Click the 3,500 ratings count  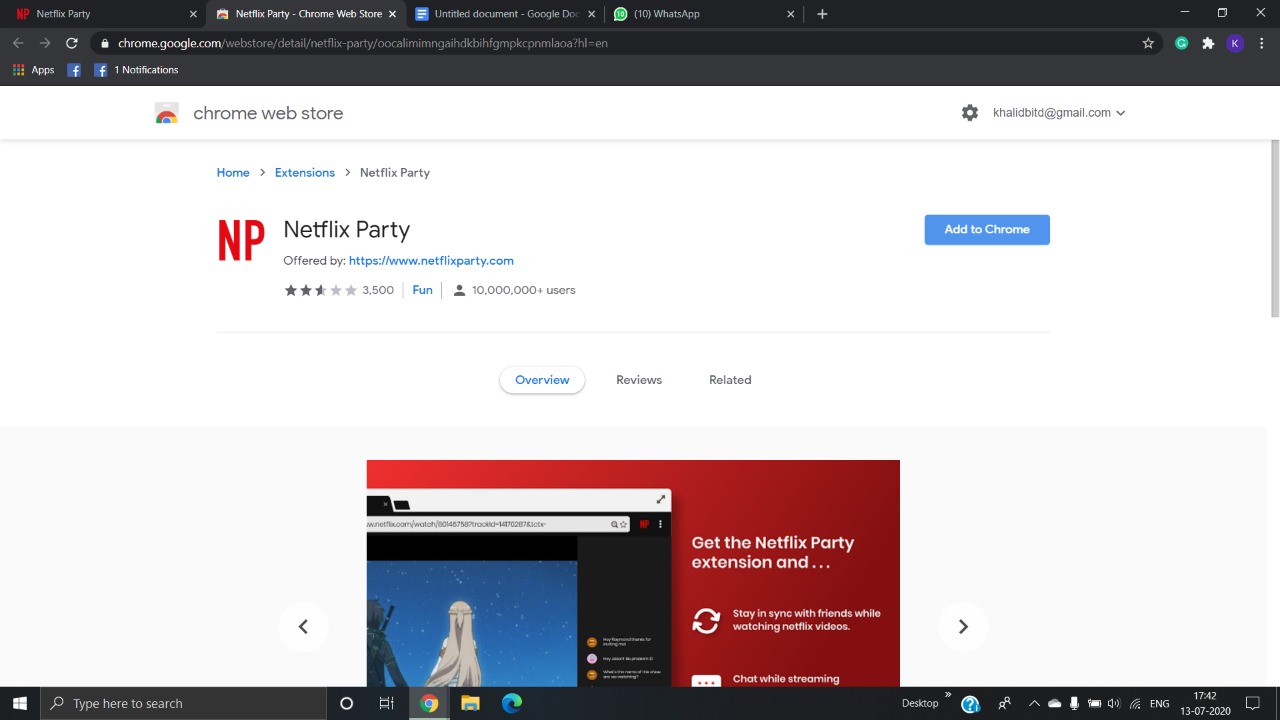pos(378,290)
